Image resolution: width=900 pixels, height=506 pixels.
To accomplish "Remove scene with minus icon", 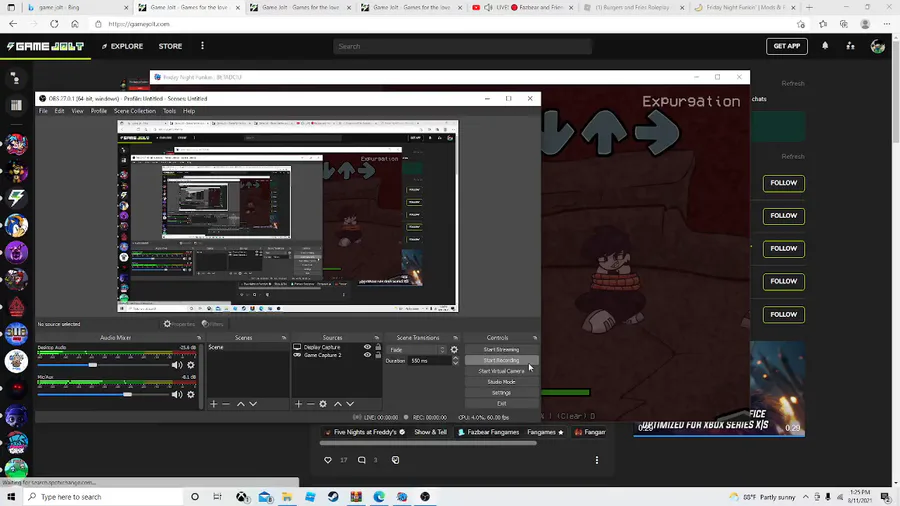I will click(226, 404).
